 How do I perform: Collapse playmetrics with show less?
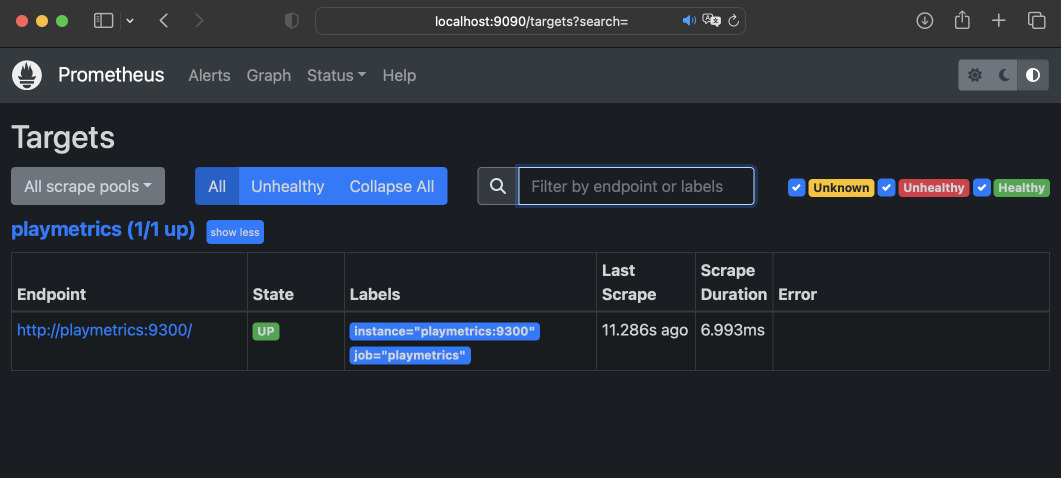235,232
